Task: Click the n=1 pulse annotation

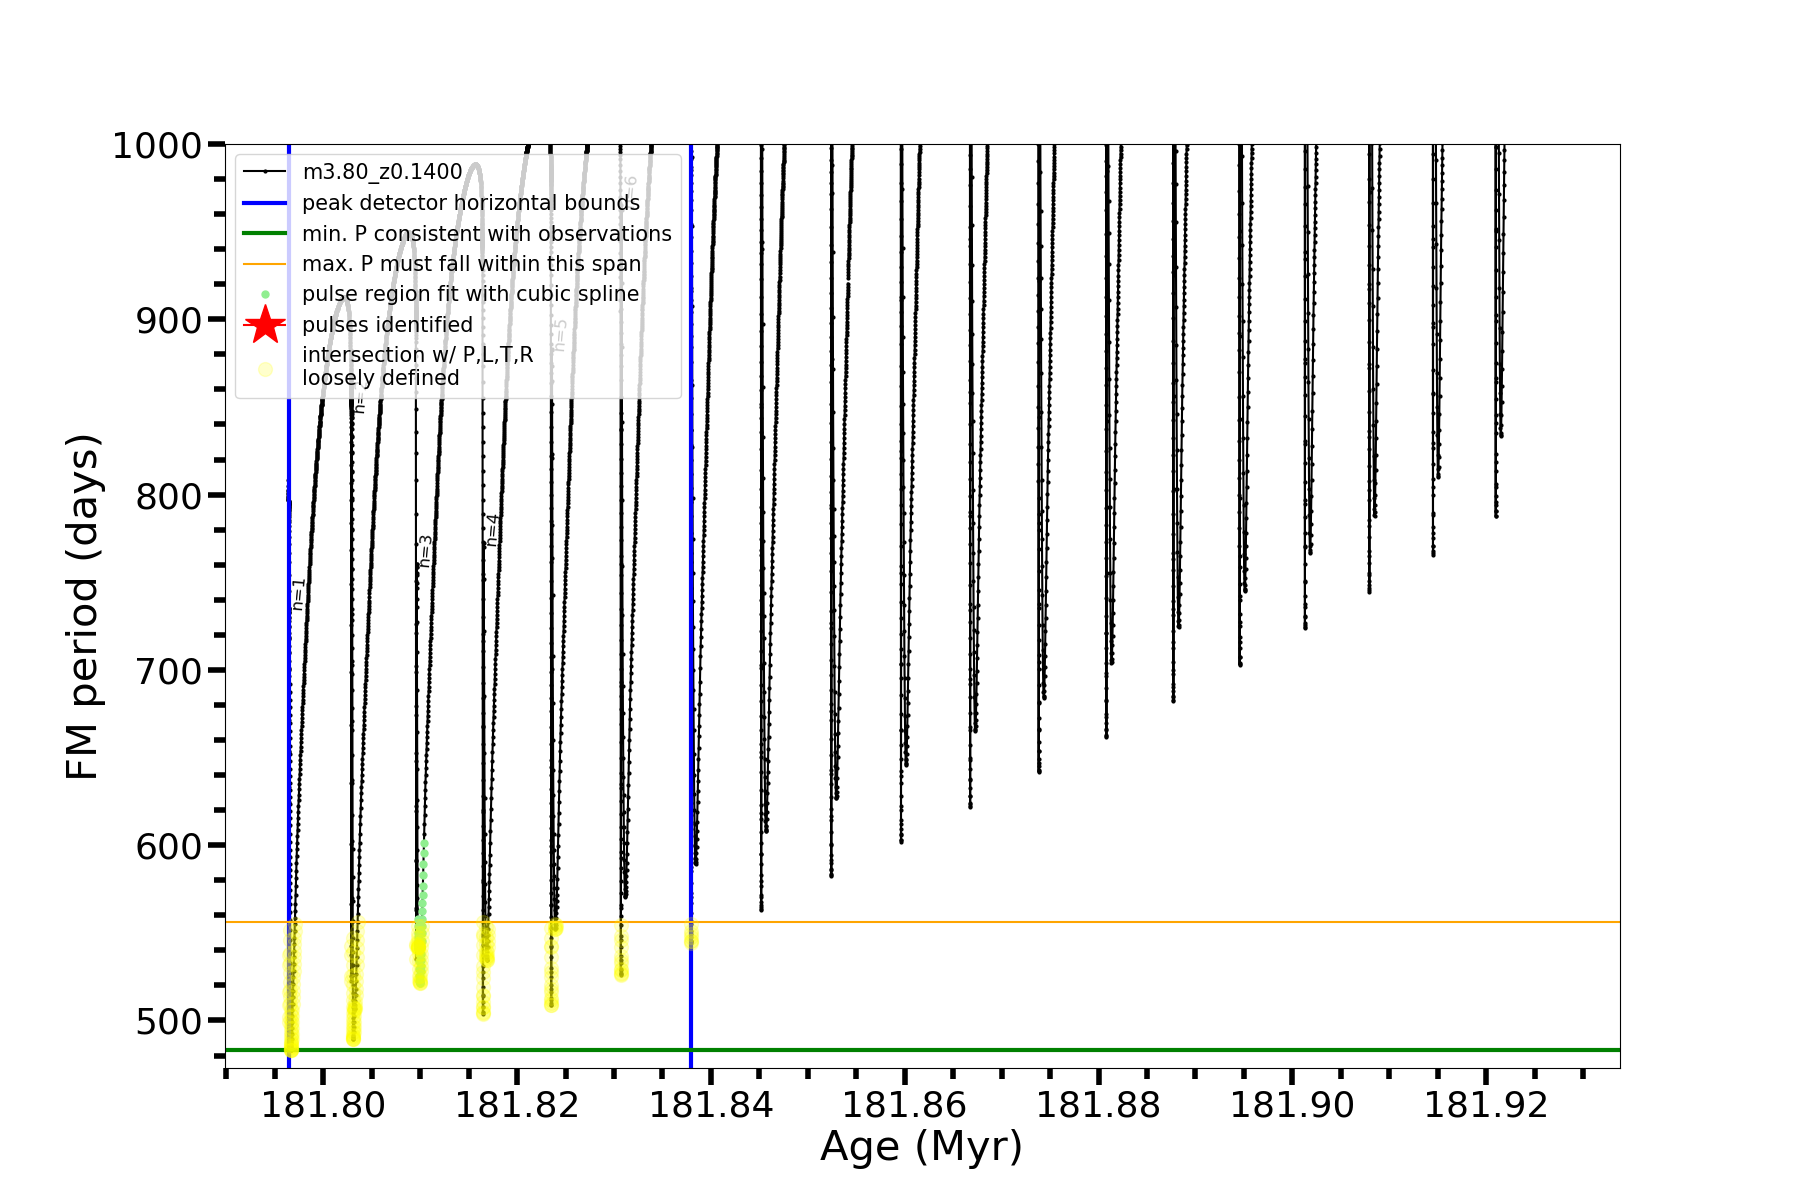Action: tap(298, 594)
